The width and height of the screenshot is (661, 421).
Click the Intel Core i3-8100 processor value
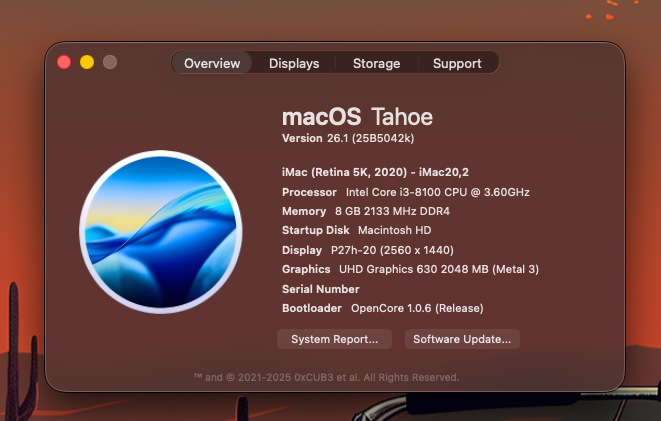[x=438, y=192]
